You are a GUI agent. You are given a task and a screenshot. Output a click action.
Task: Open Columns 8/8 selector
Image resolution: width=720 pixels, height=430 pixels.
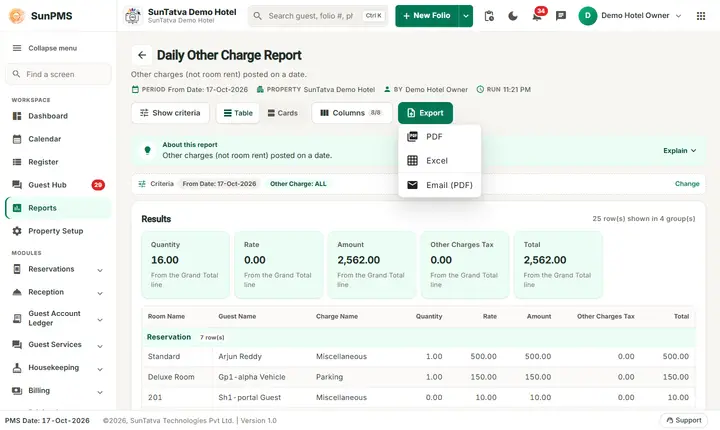352,113
